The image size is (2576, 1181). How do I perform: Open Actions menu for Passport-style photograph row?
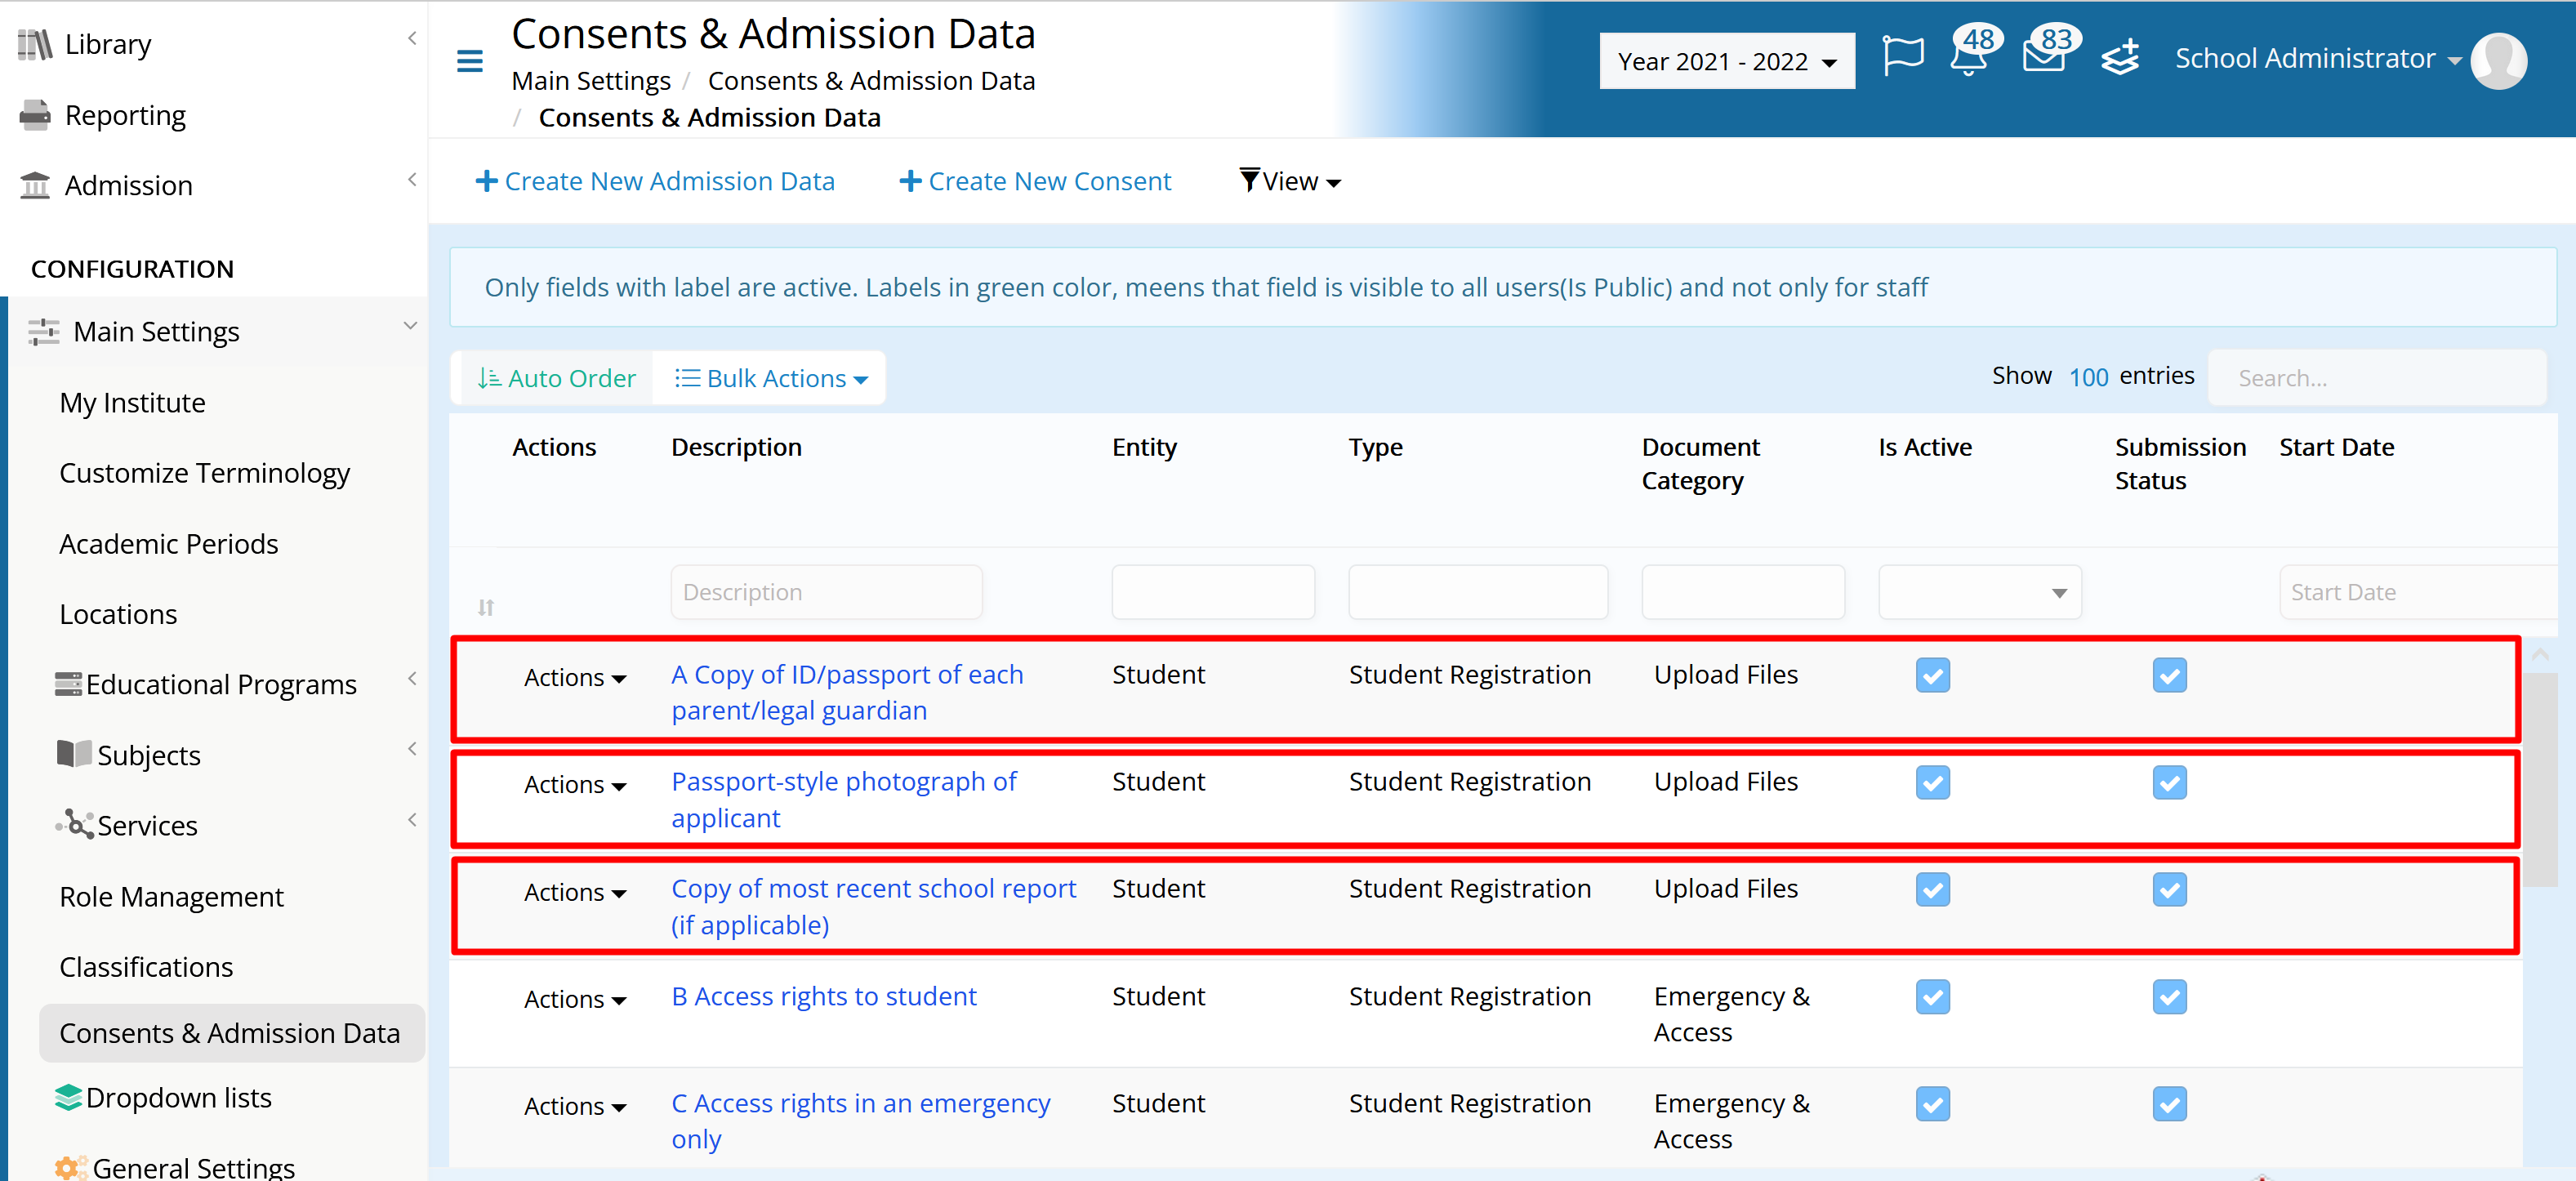tap(575, 784)
